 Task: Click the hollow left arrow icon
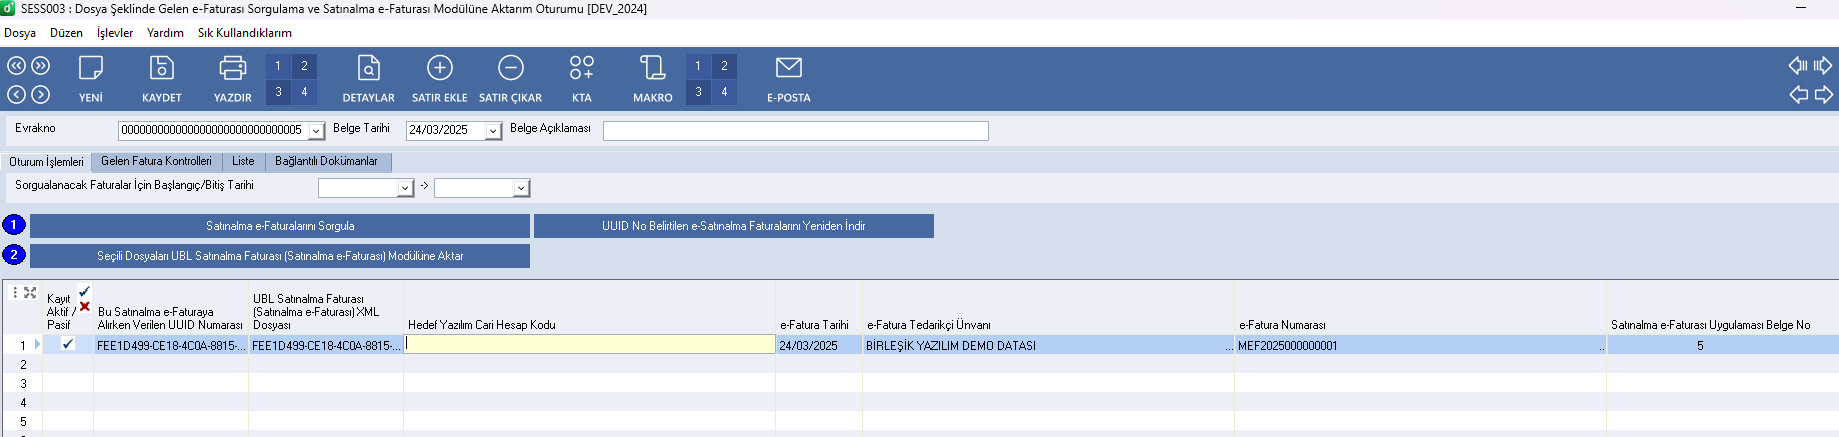pyautogui.click(x=1798, y=95)
